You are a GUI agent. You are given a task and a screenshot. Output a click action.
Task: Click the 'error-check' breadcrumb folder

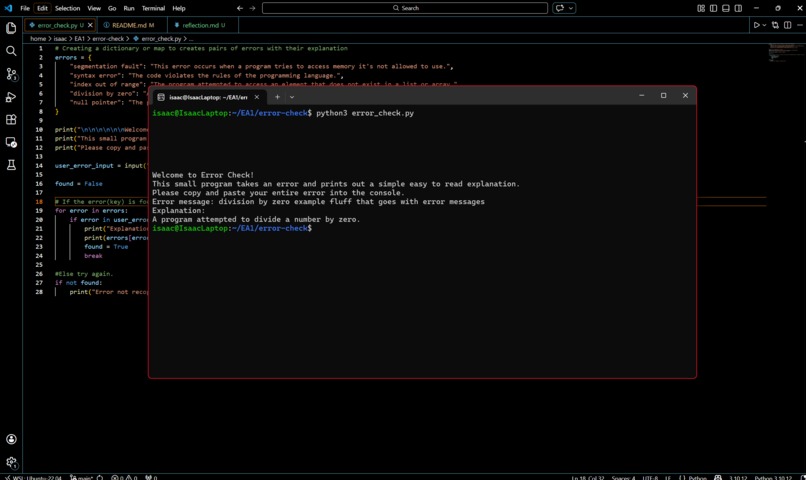pyautogui.click(x=108, y=39)
